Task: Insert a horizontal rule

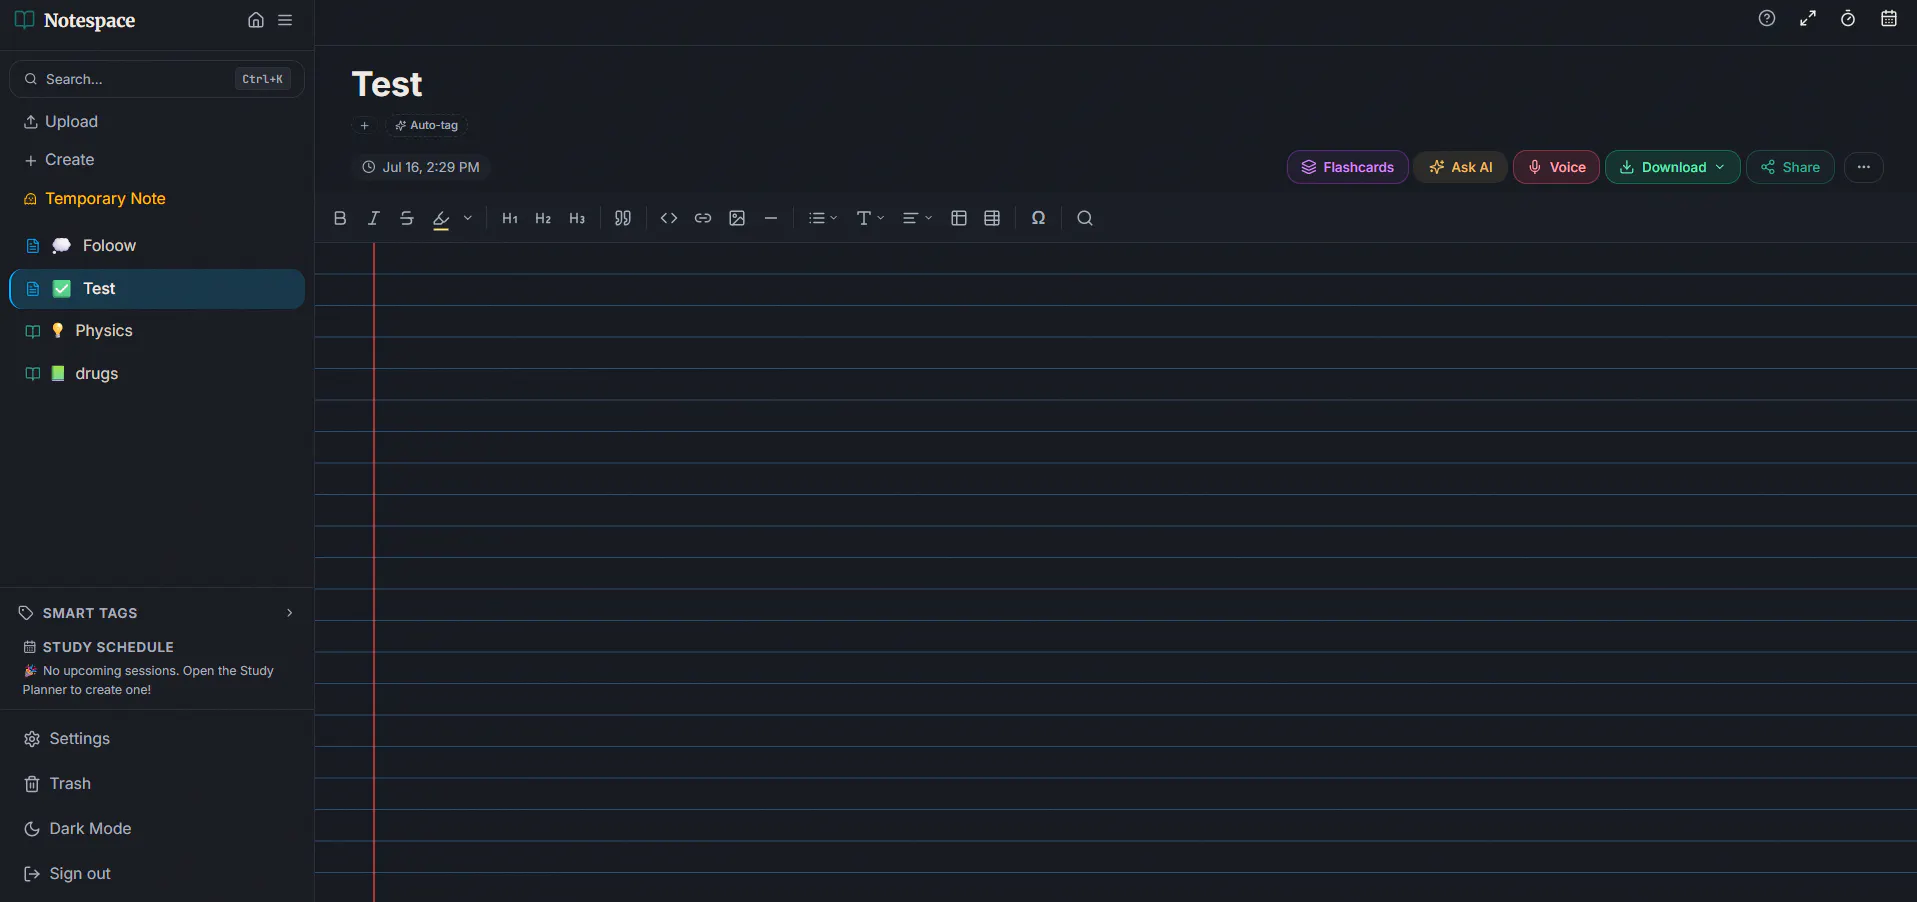Action: coord(771,218)
